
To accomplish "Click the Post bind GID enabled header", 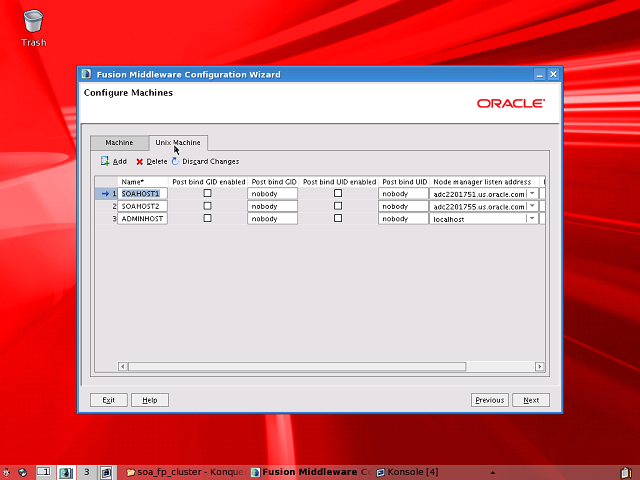I will [209, 182].
